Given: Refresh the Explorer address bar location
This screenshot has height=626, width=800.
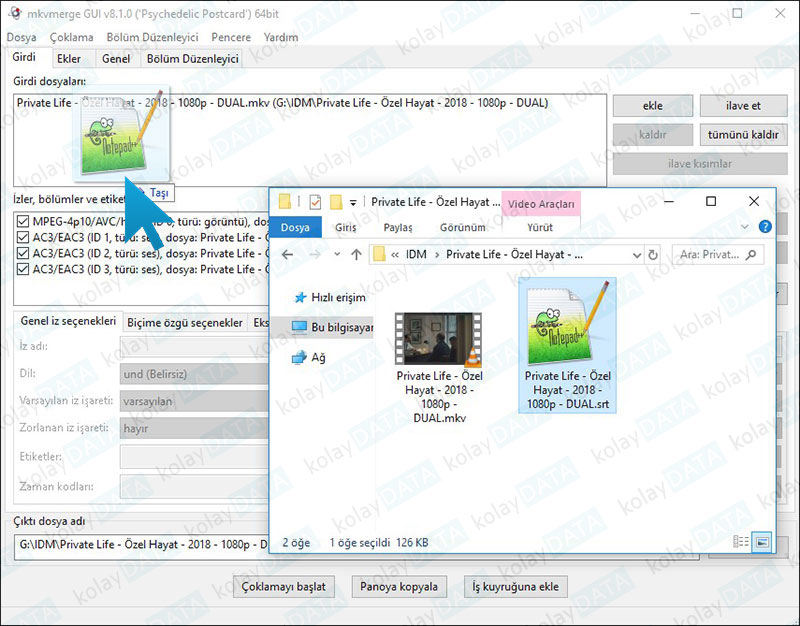Looking at the screenshot, I should click(x=653, y=255).
